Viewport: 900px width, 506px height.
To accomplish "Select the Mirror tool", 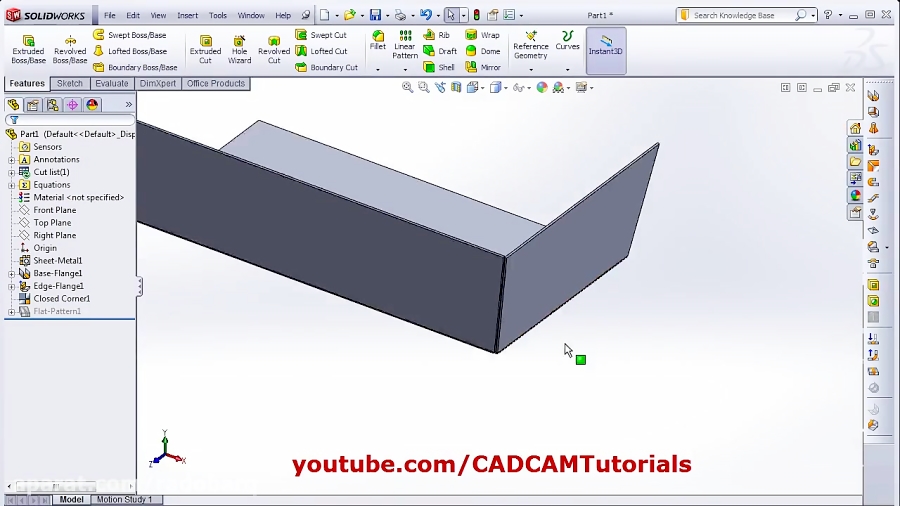I will pos(483,67).
